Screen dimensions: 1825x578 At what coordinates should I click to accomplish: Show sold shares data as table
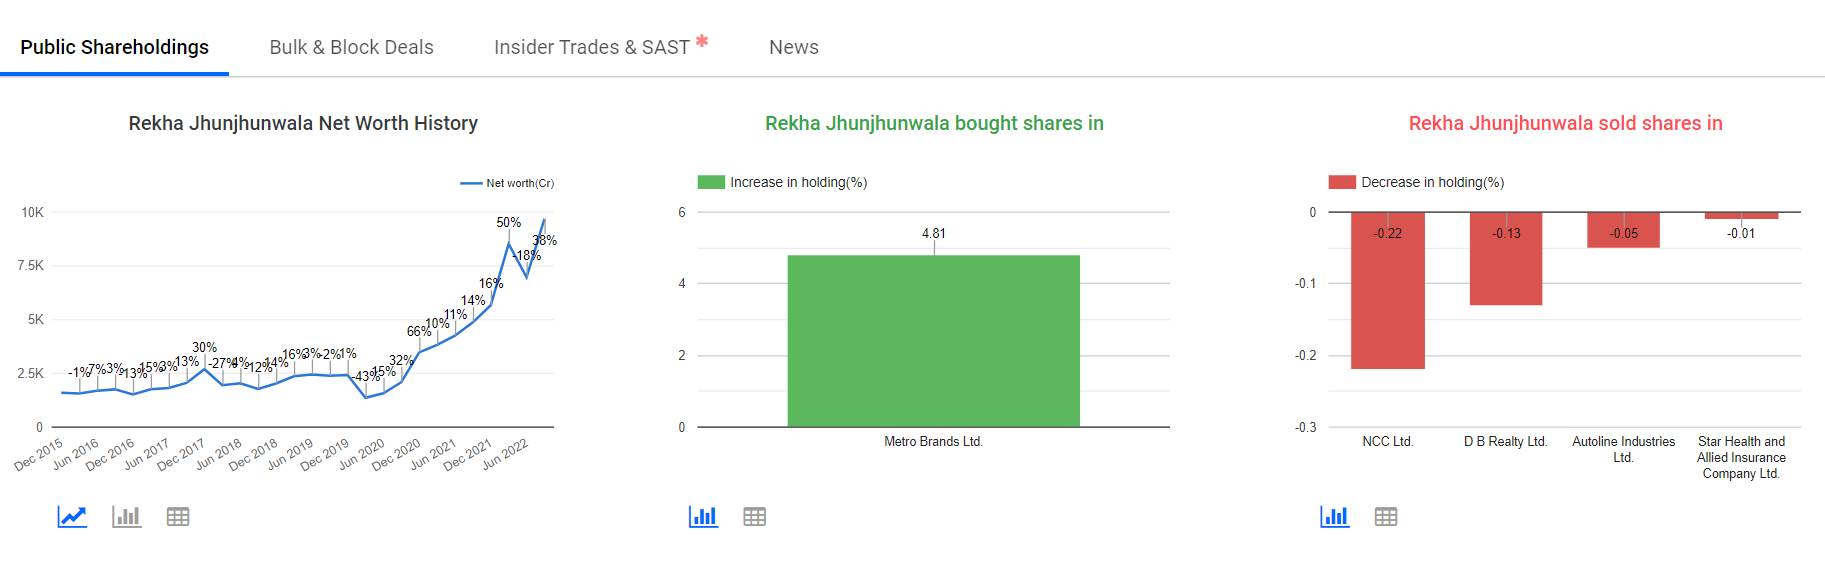point(1386,517)
